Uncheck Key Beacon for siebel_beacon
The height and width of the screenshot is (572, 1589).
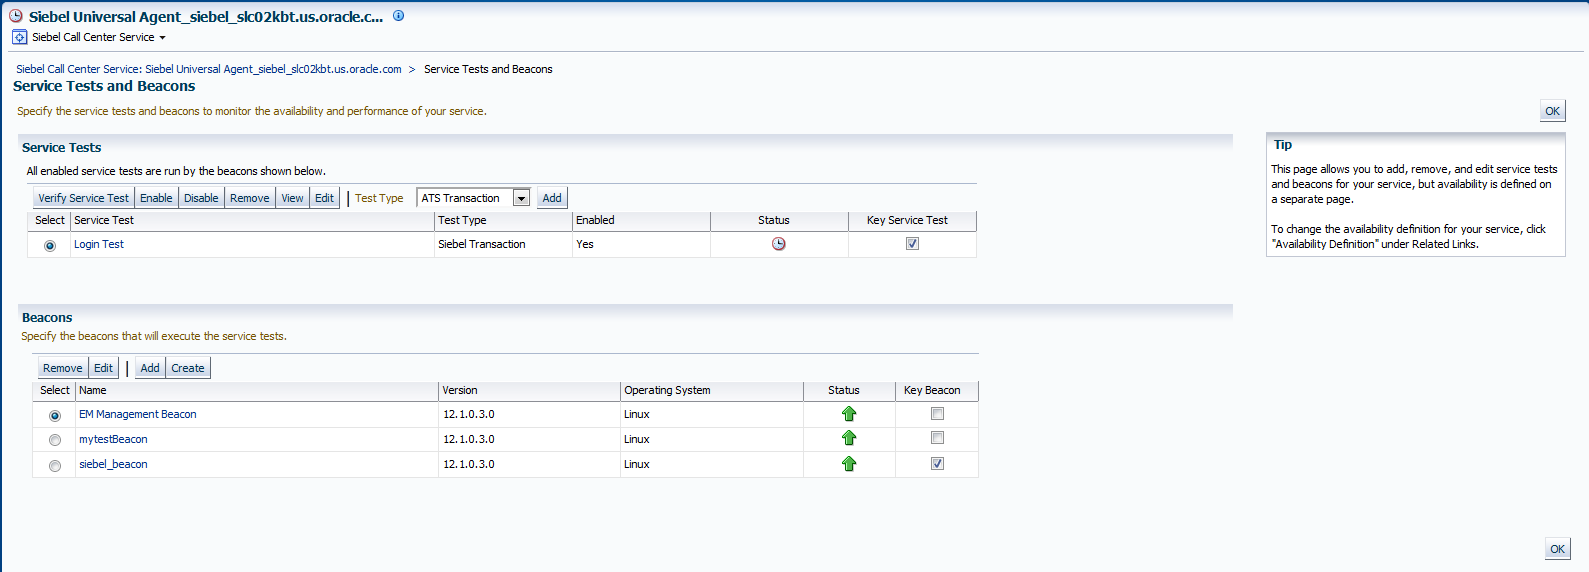tap(937, 463)
